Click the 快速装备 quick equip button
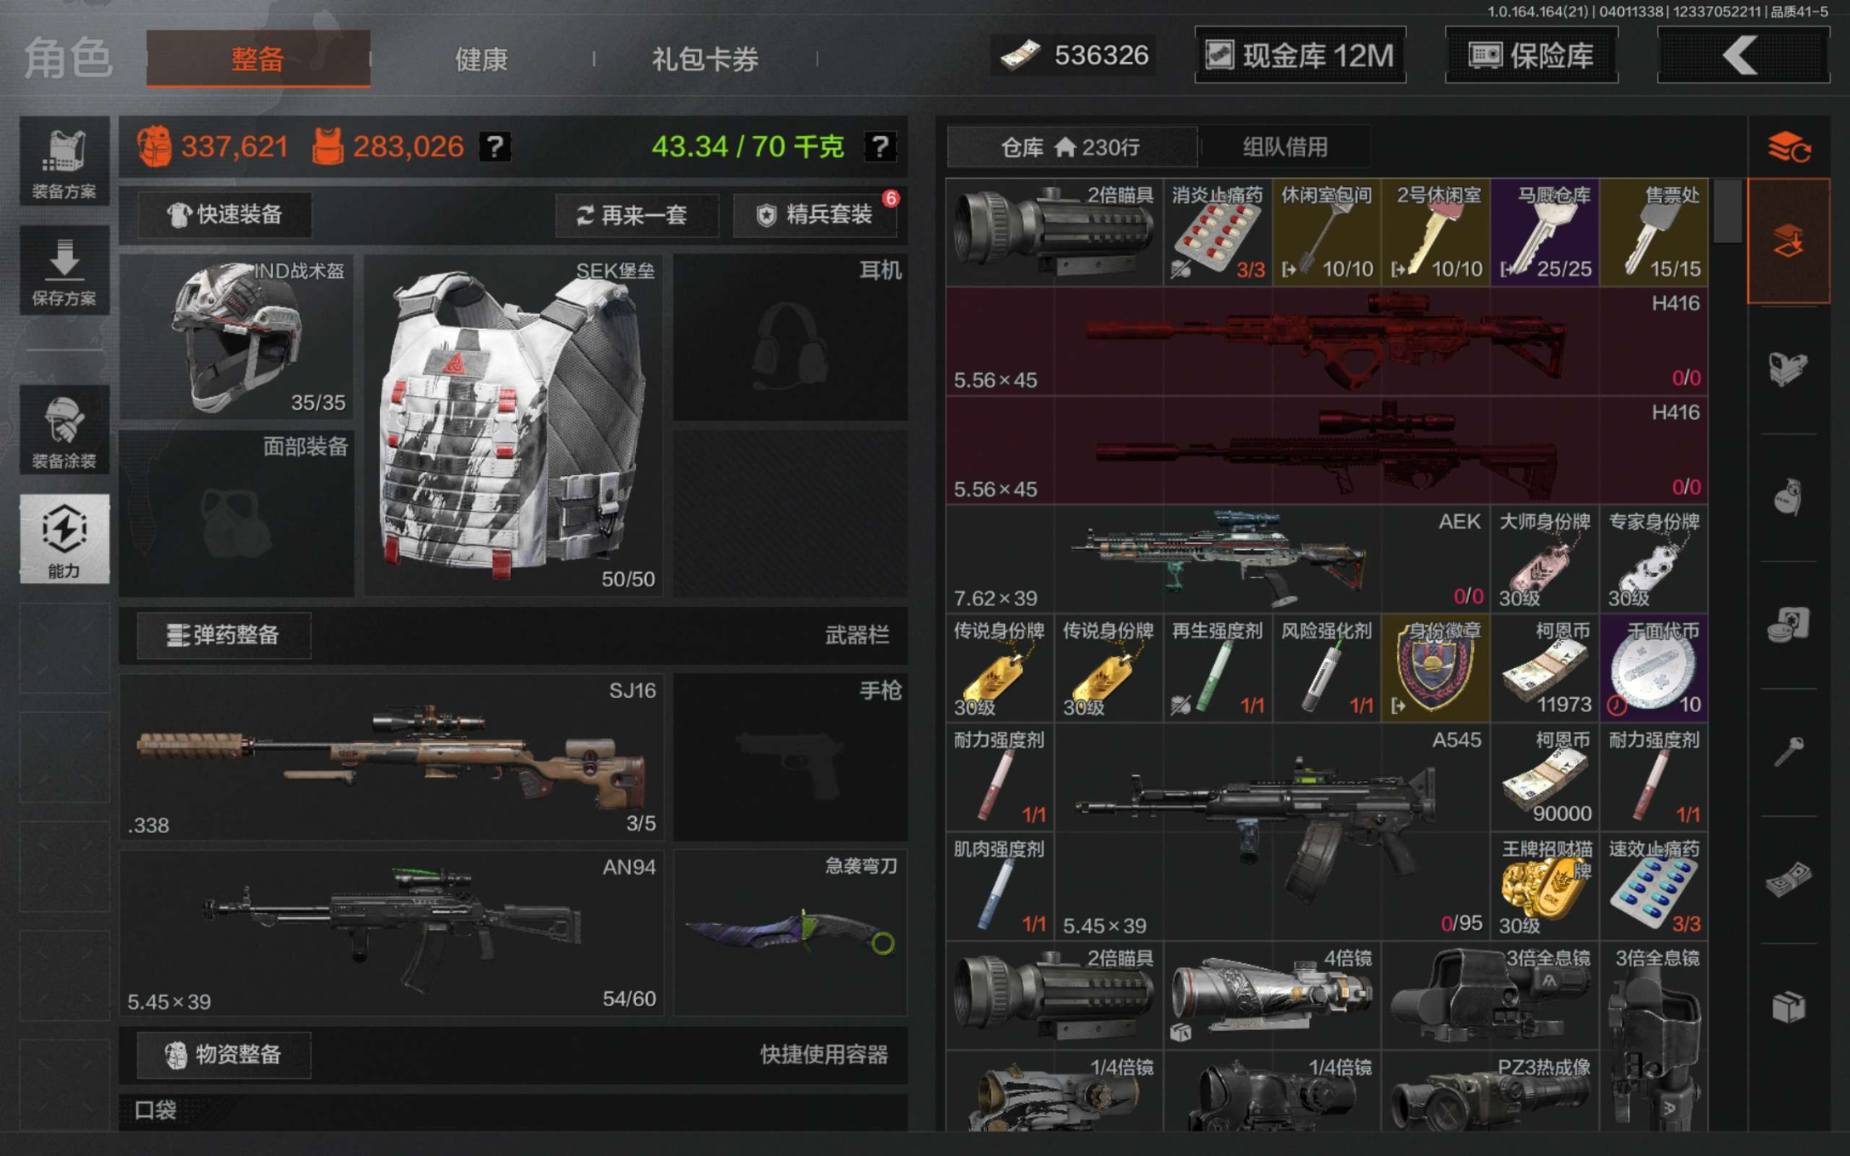The width and height of the screenshot is (1850, 1156). (225, 215)
